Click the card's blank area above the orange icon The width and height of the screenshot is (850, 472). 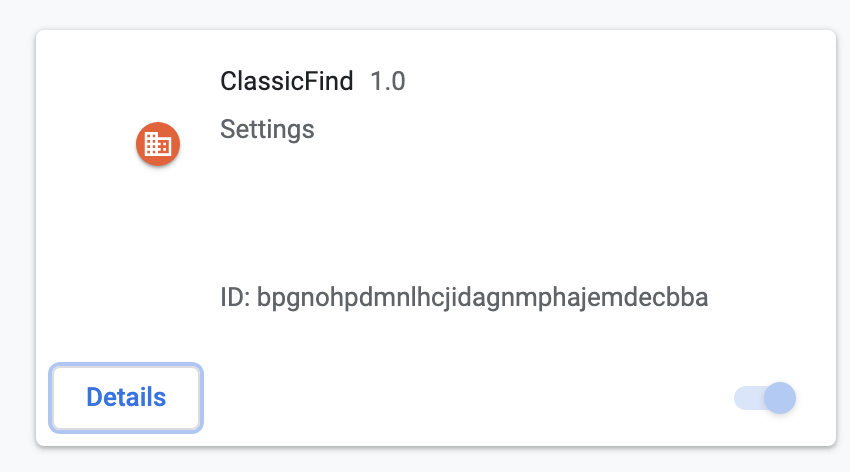(158, 76)
